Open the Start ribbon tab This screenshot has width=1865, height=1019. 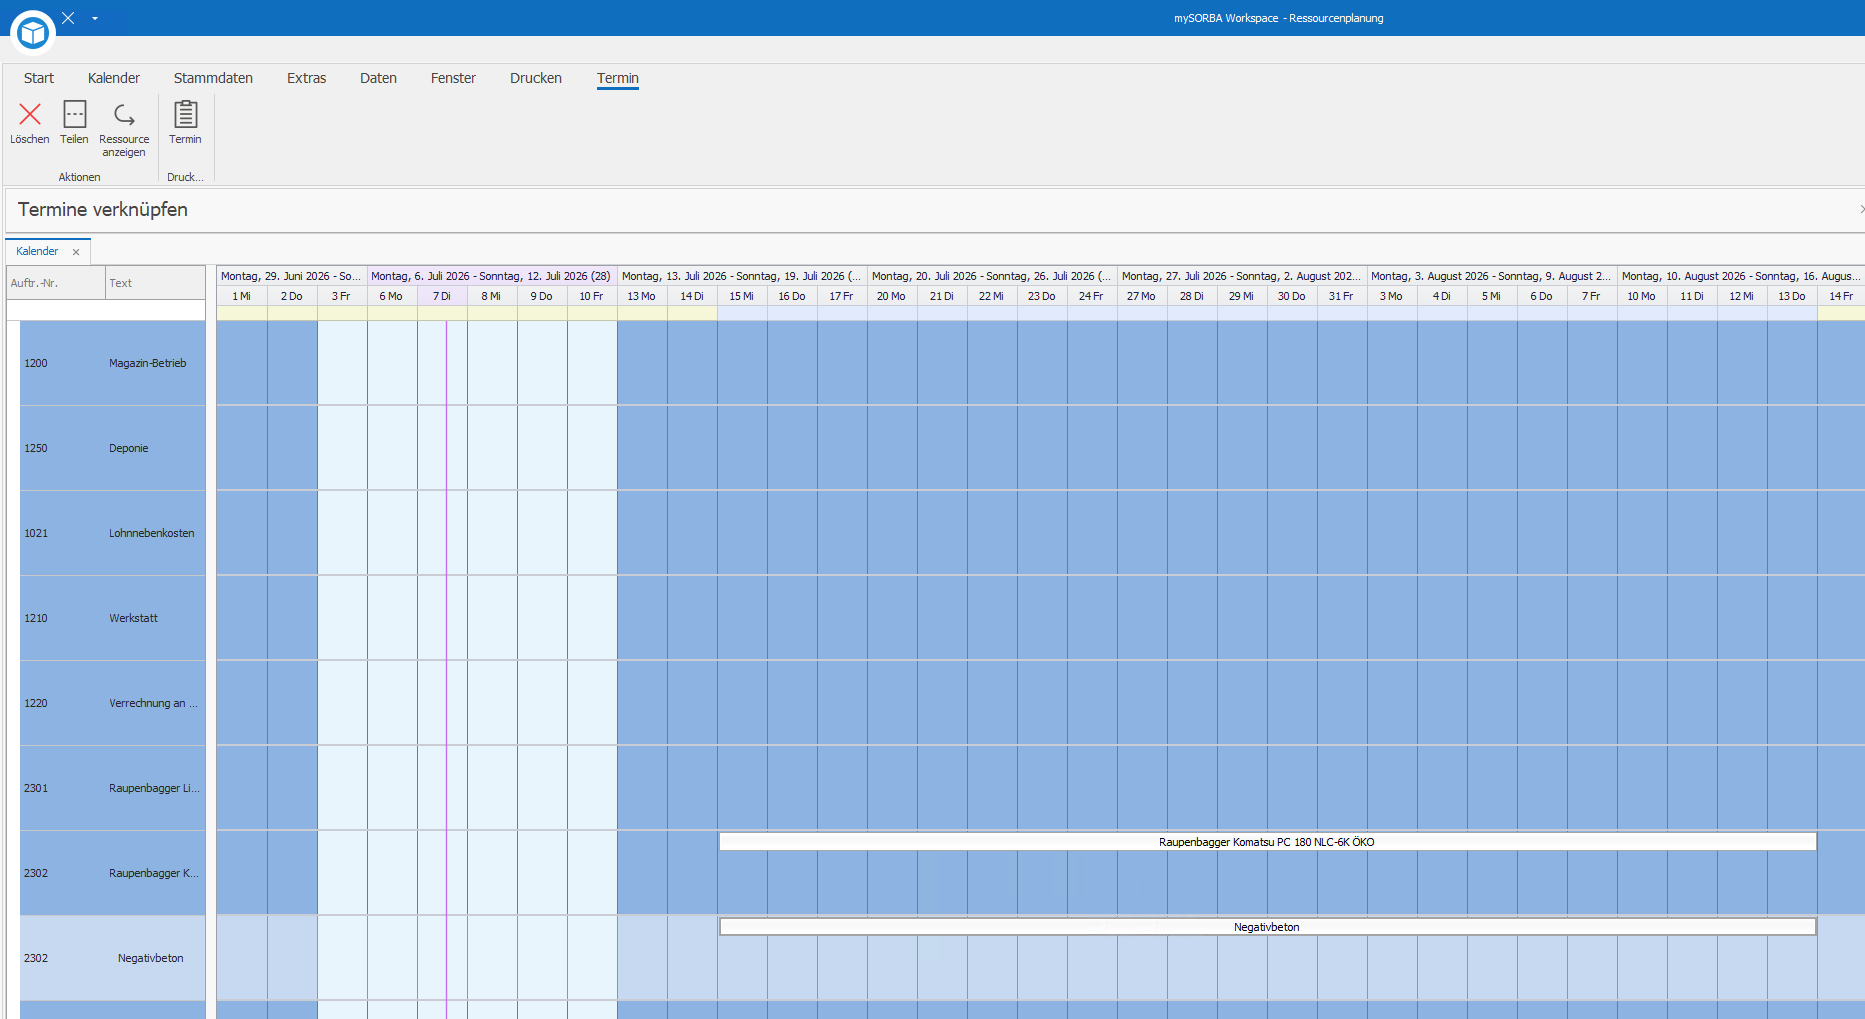coord(39,78)
